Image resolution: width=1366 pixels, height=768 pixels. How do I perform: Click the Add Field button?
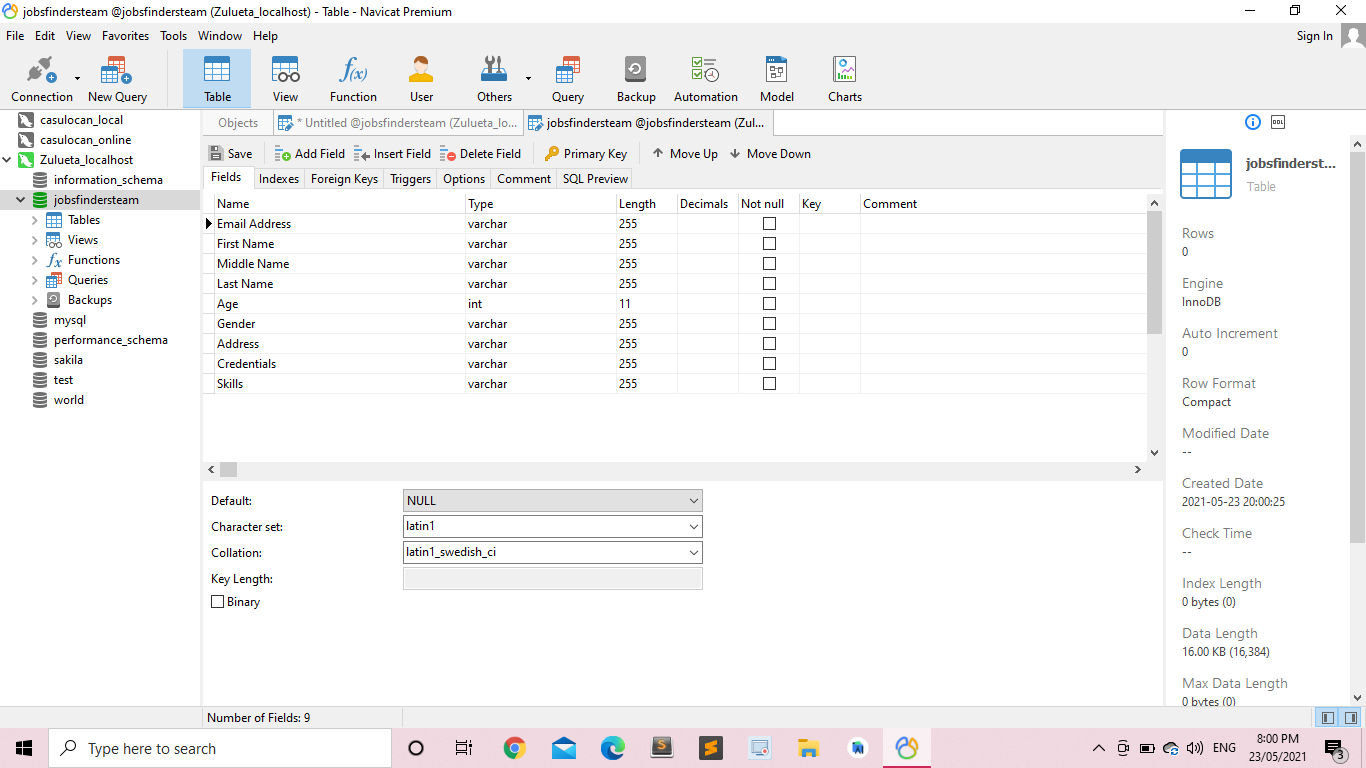309,154
